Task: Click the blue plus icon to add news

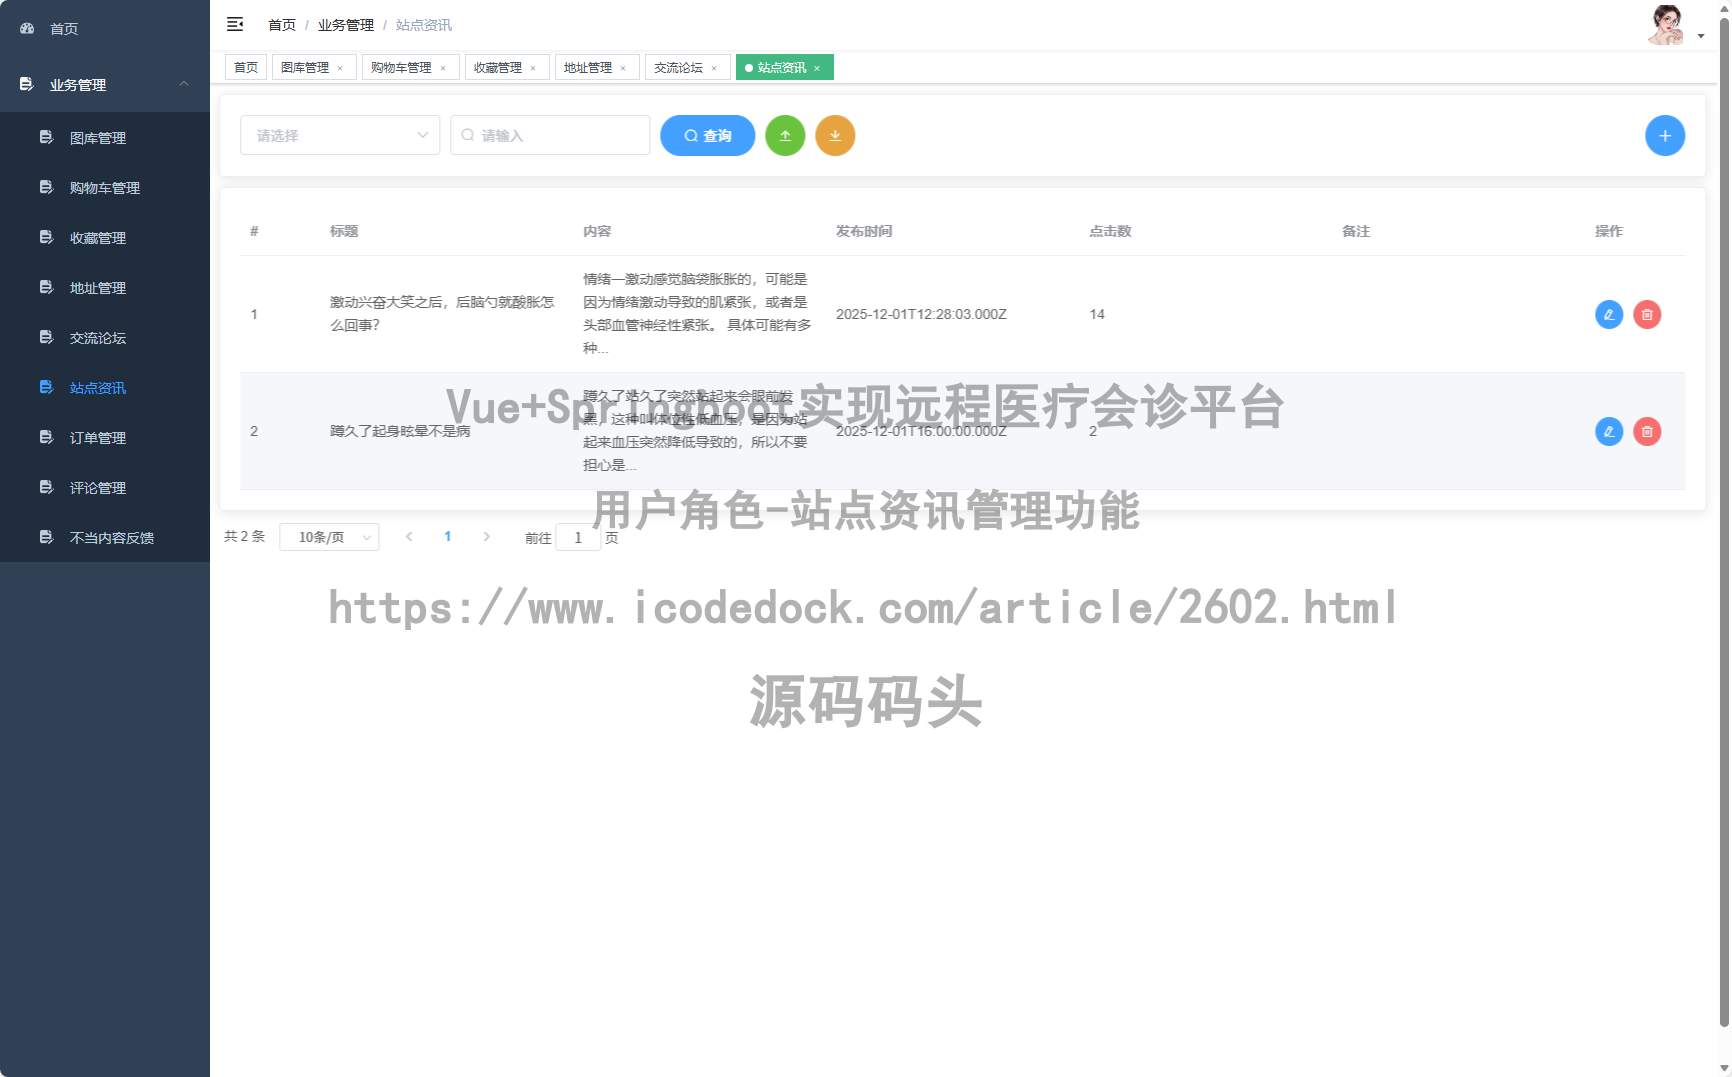Action: click(x=1665, y=135)
